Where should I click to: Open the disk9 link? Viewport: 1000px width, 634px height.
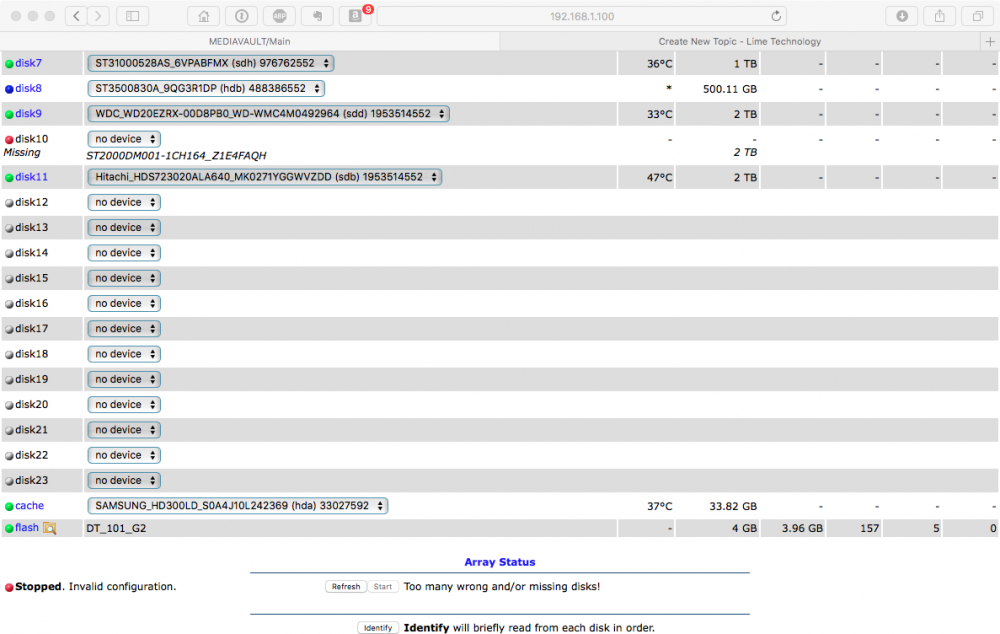[x=28, y=114]
